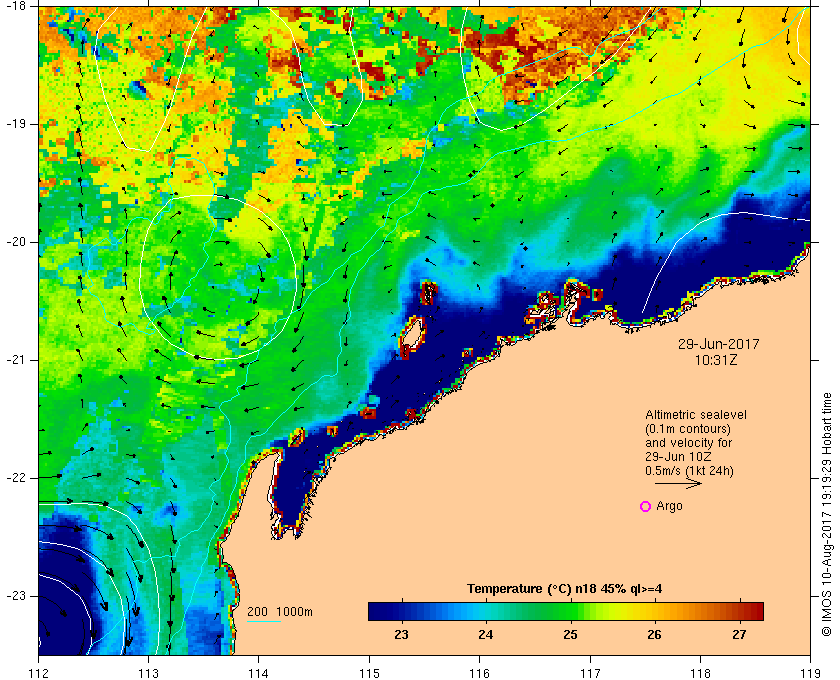The image size is (840, 680).
Task: Click the 117 longitude axis label
Action: [590, 672]
